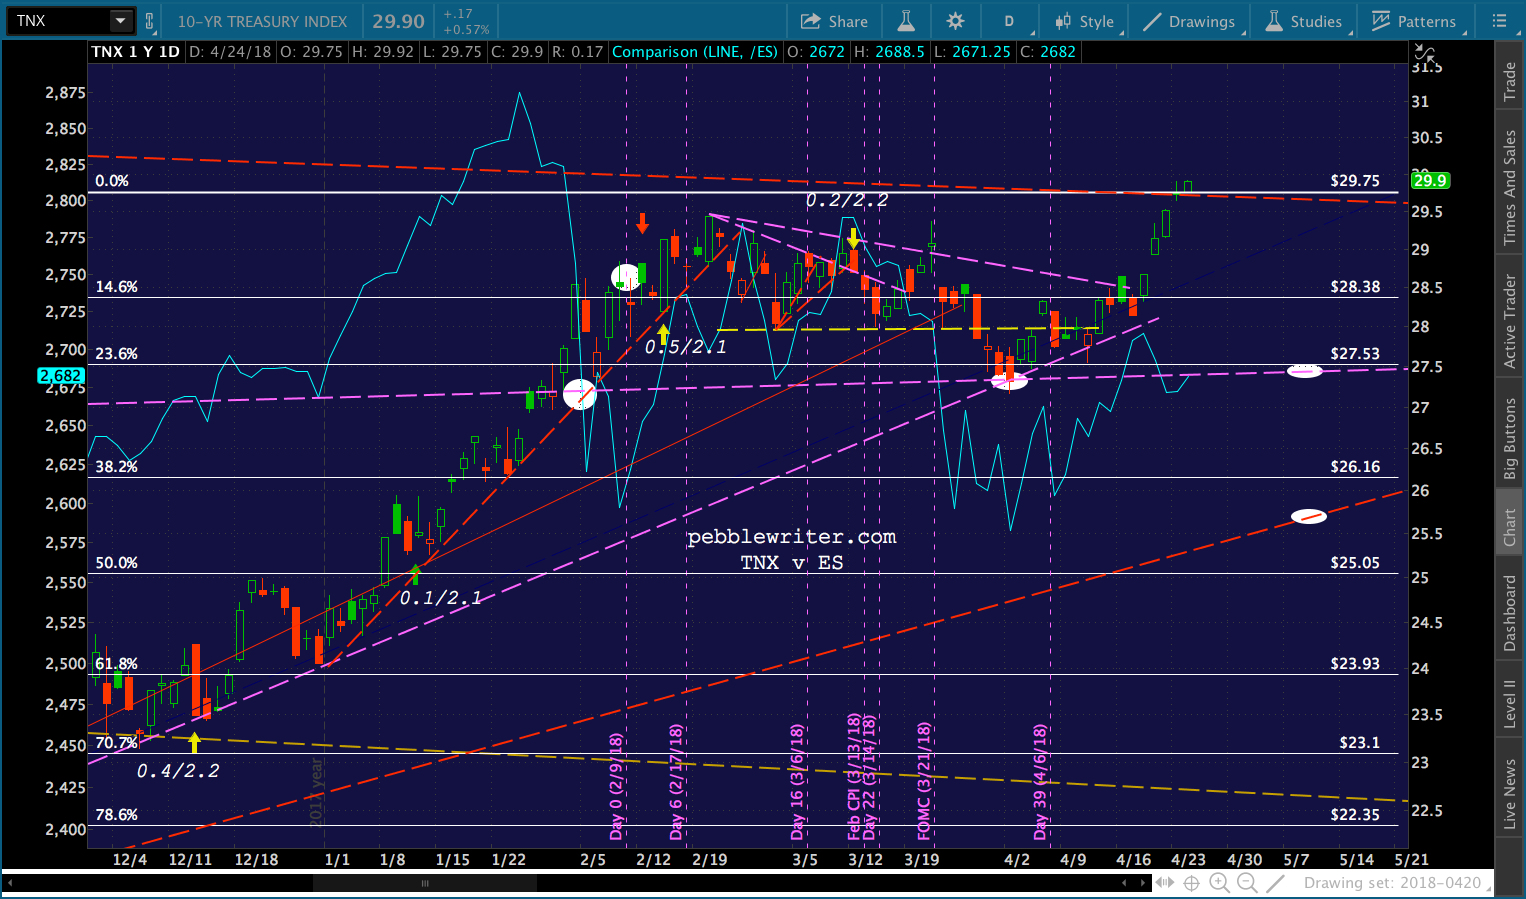Click the Comparison (LINE, /ES) study label
The image size is (1526, 899).
(695, 51)
